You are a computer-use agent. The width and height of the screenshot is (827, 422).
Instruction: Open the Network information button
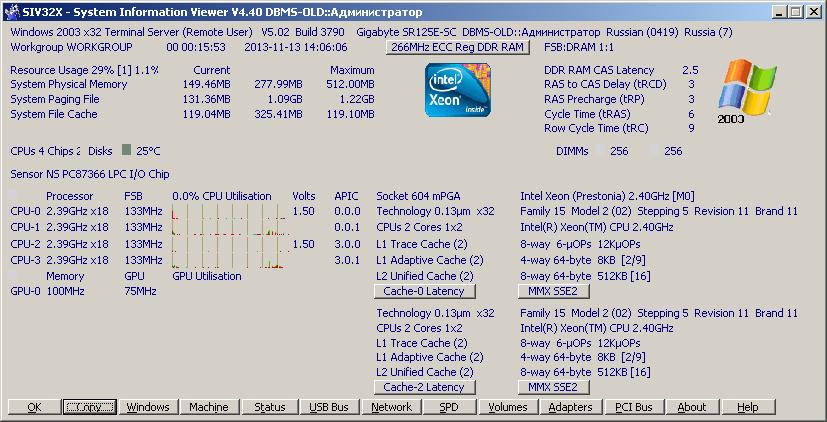(391, 407)
